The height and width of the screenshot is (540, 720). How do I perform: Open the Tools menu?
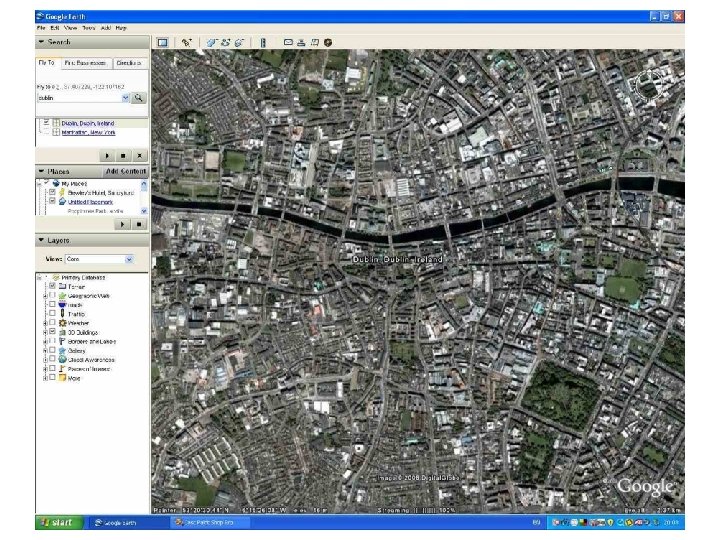(x=89, y=28)
